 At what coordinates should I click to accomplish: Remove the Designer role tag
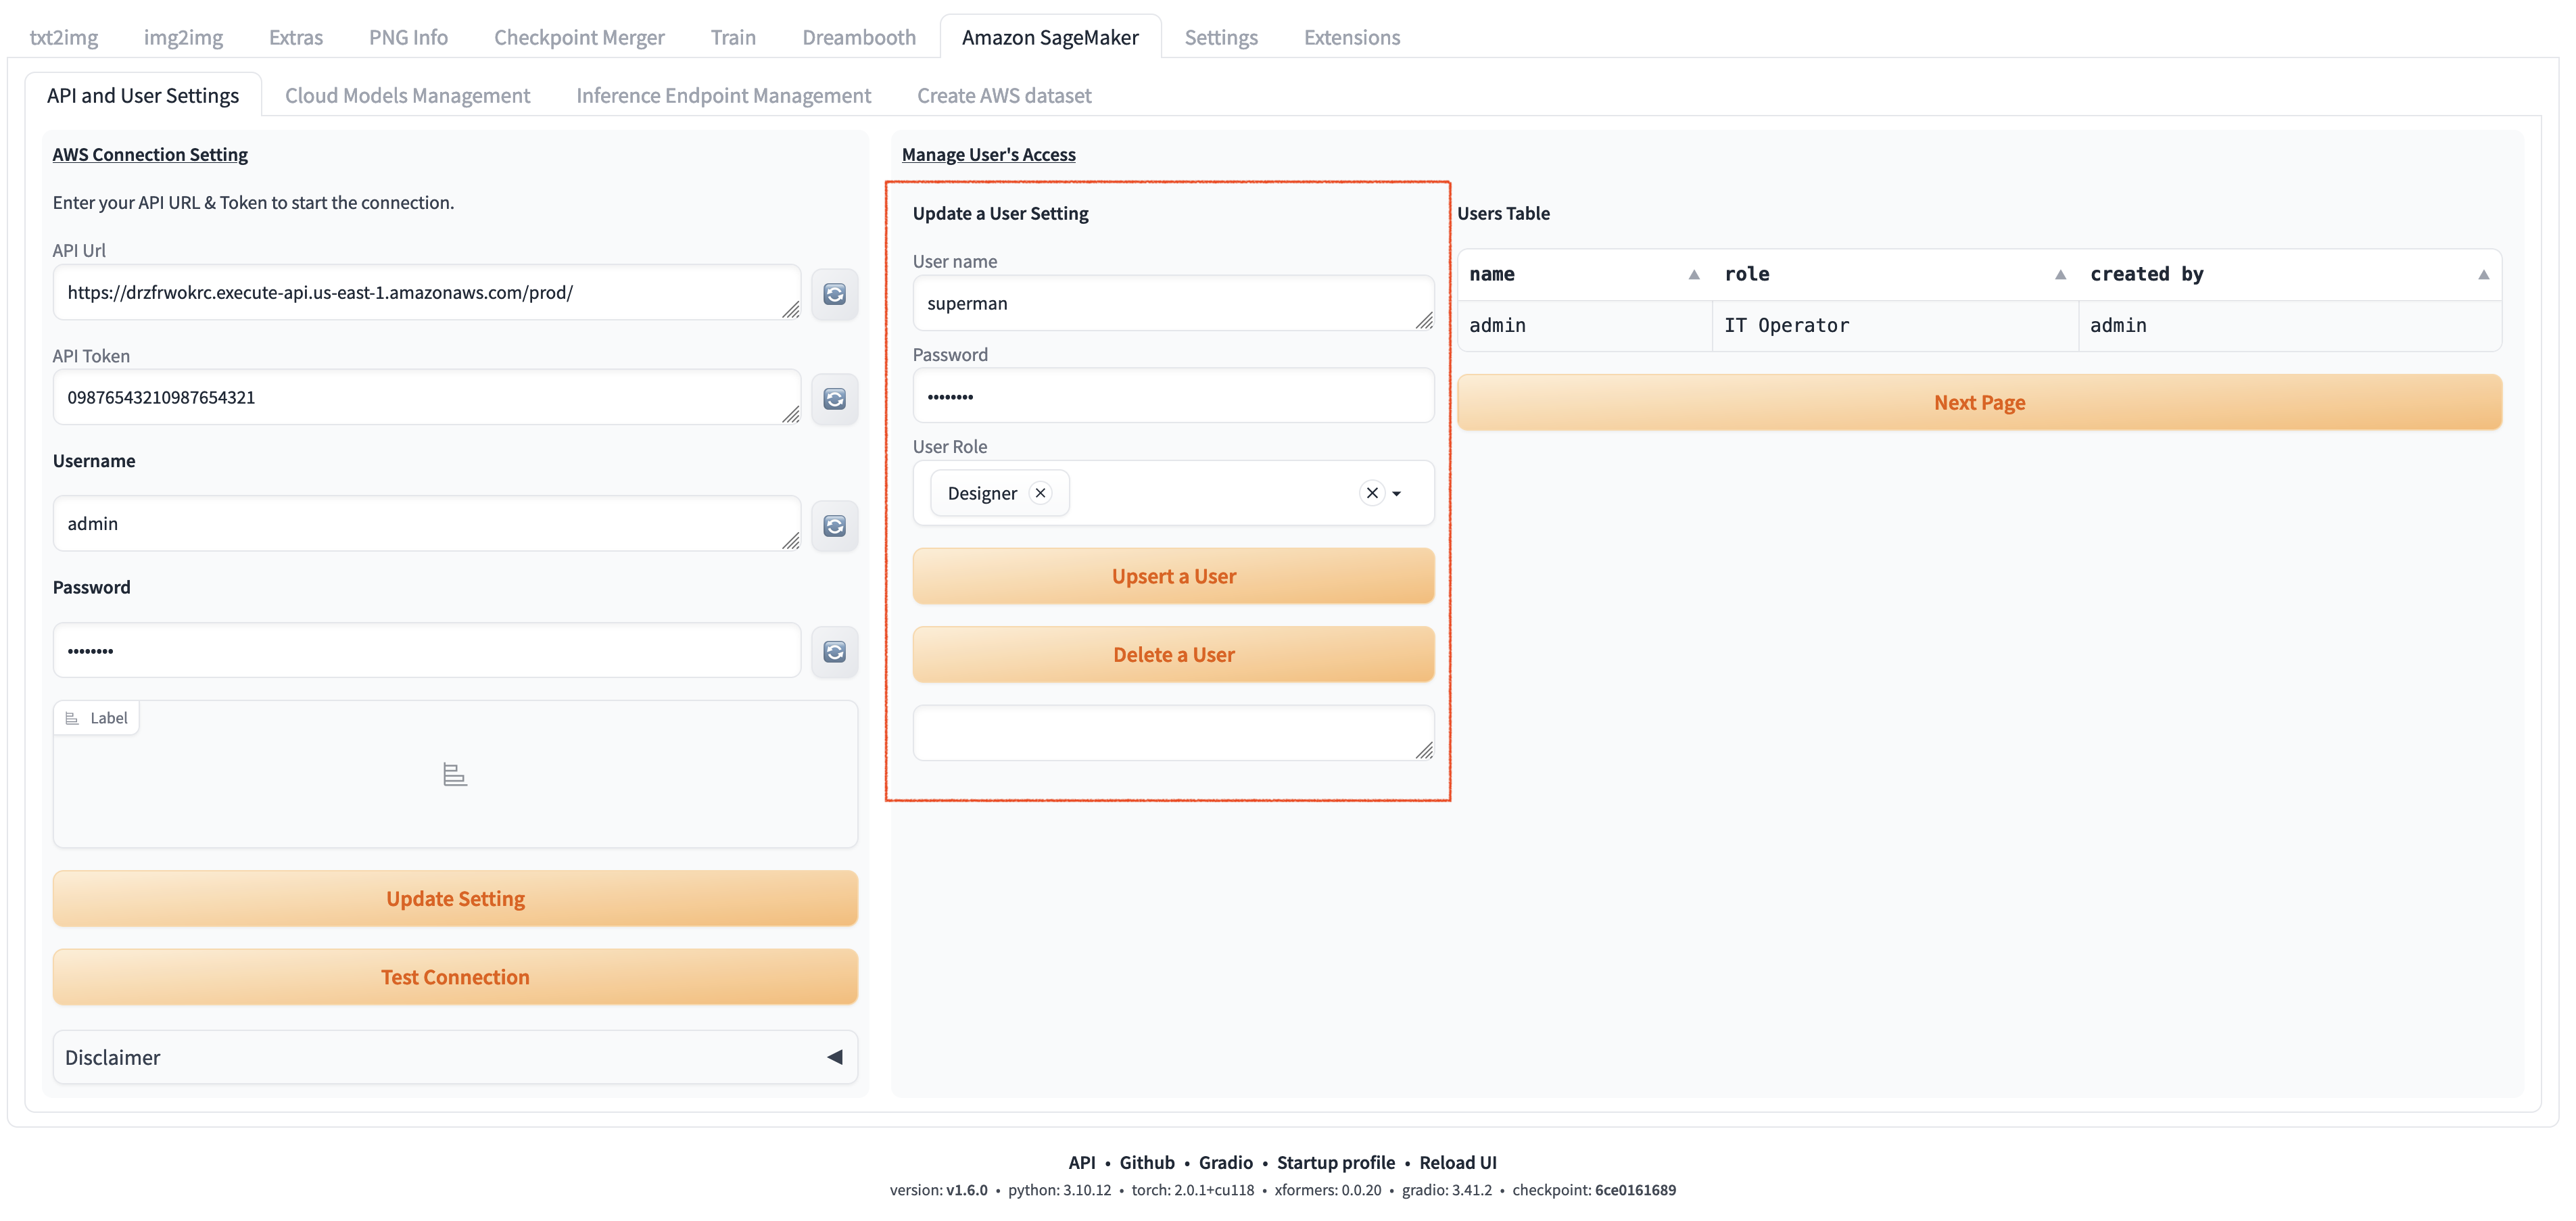tap(1040, 493)
